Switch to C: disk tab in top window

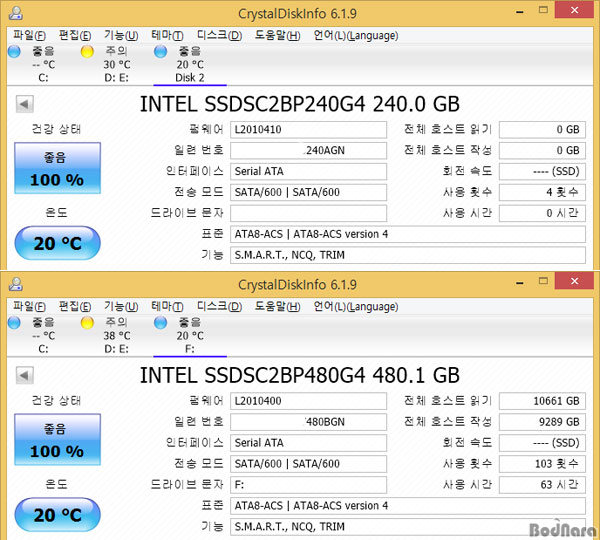point(44,64)
